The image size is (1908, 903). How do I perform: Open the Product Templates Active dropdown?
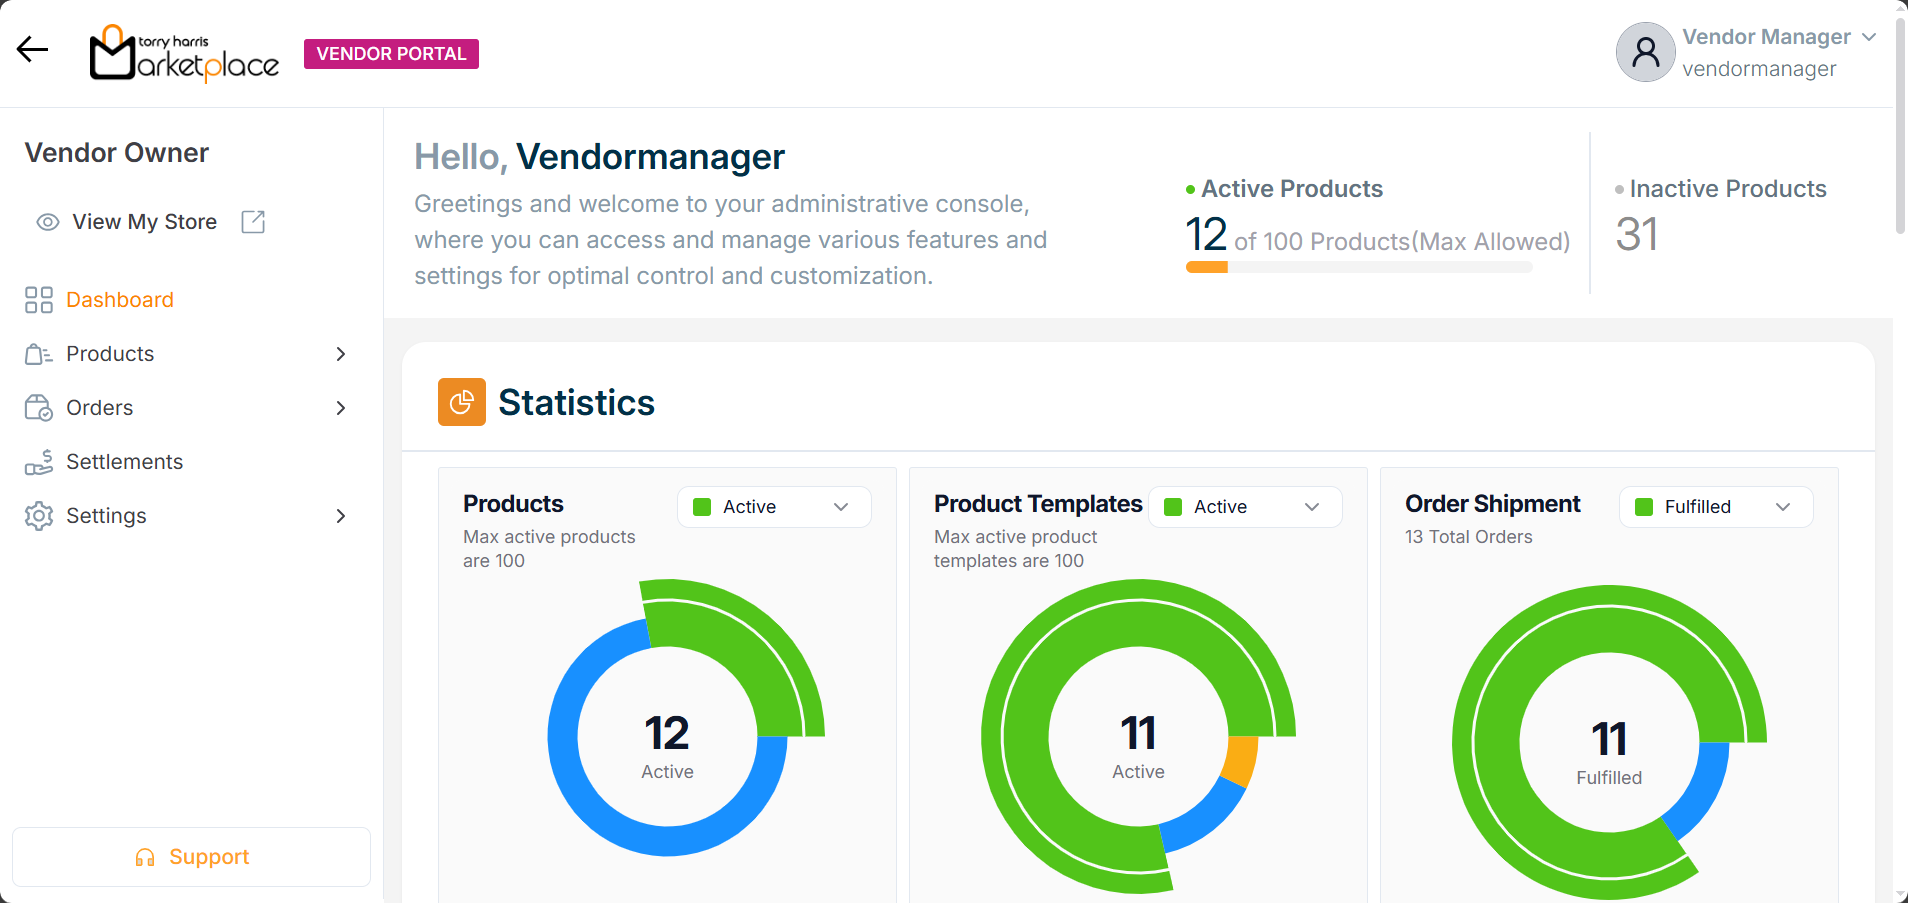point(1244,507)
